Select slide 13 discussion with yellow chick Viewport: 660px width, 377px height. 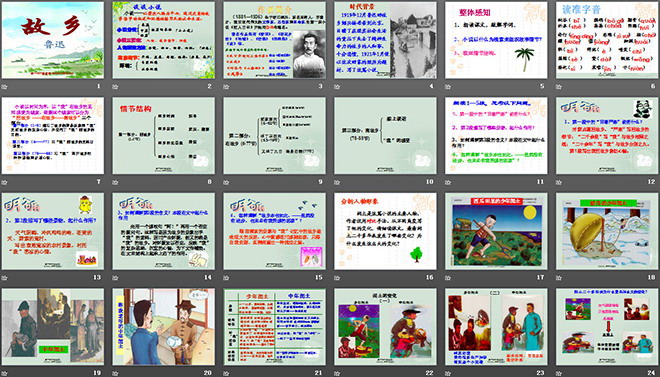tap(53, 231)
